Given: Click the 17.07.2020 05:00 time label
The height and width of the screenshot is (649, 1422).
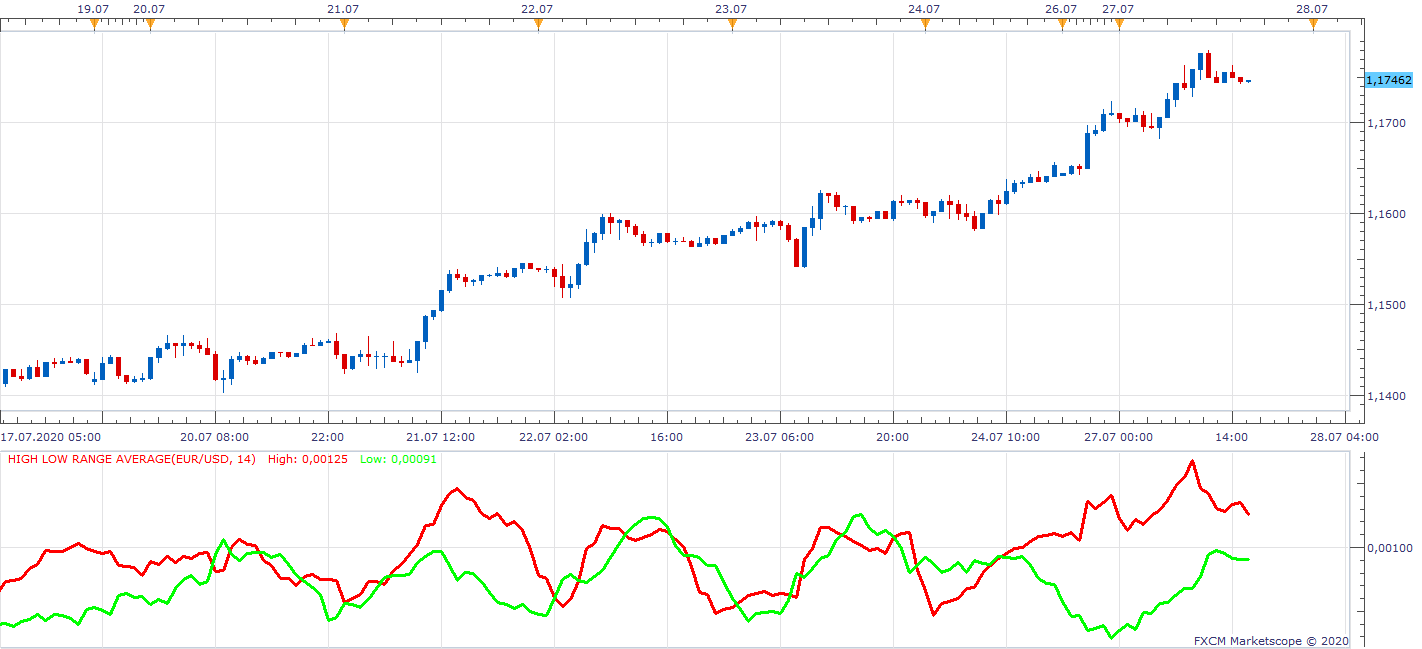Looking at the screenshot, I should coord(51,437).
